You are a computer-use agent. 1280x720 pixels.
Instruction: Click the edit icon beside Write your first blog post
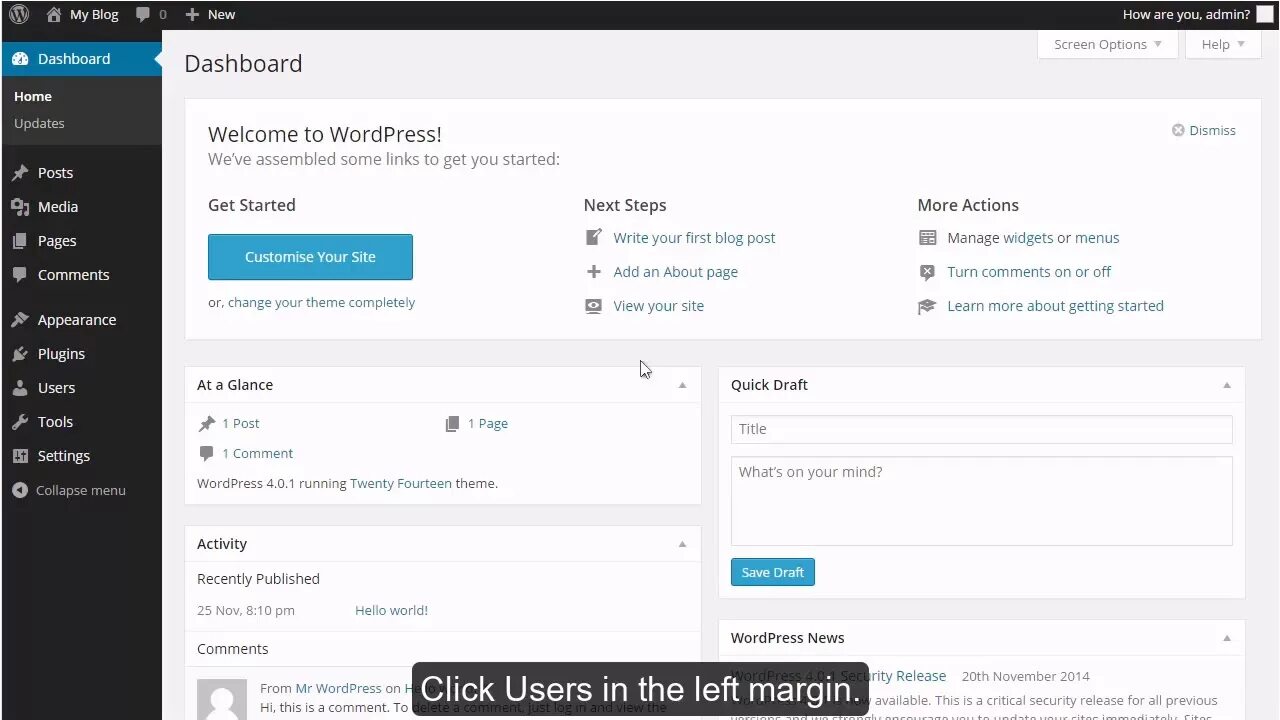pyautogui.click(x=594, y=238)
